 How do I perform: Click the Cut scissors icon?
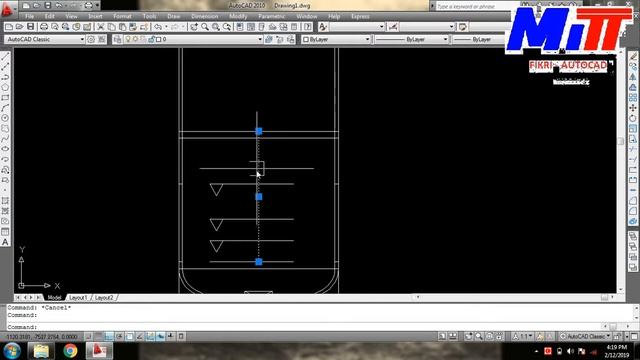pos(100,27)
